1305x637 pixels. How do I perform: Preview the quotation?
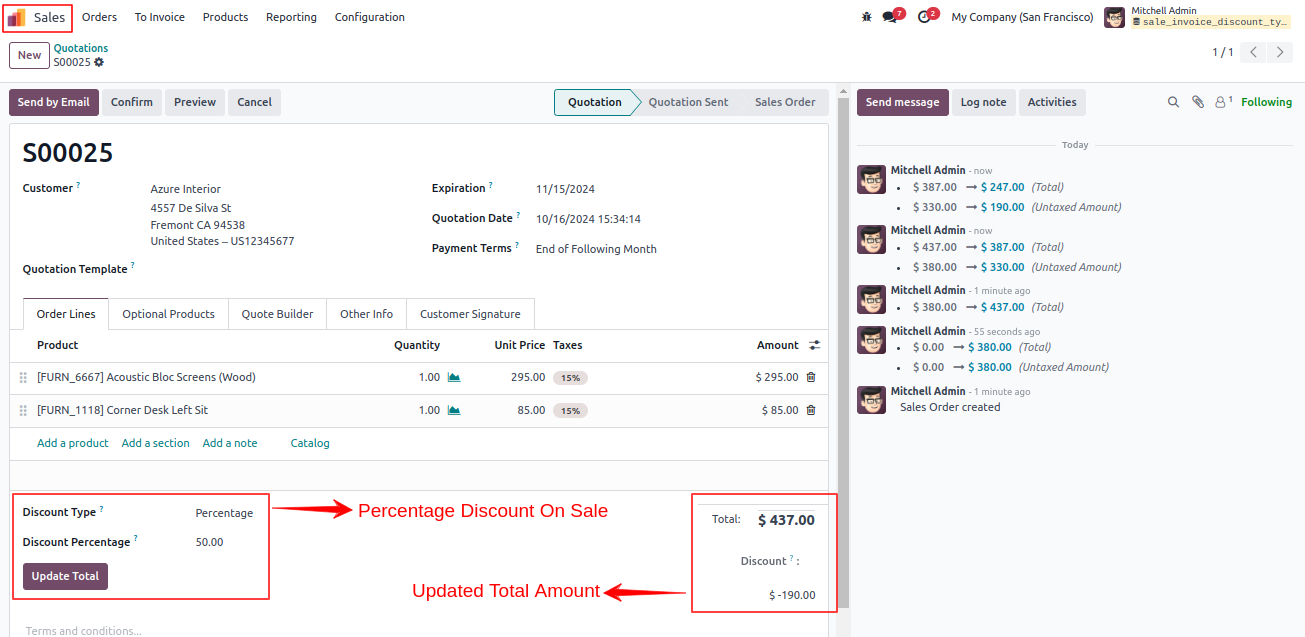pos(195,102)
